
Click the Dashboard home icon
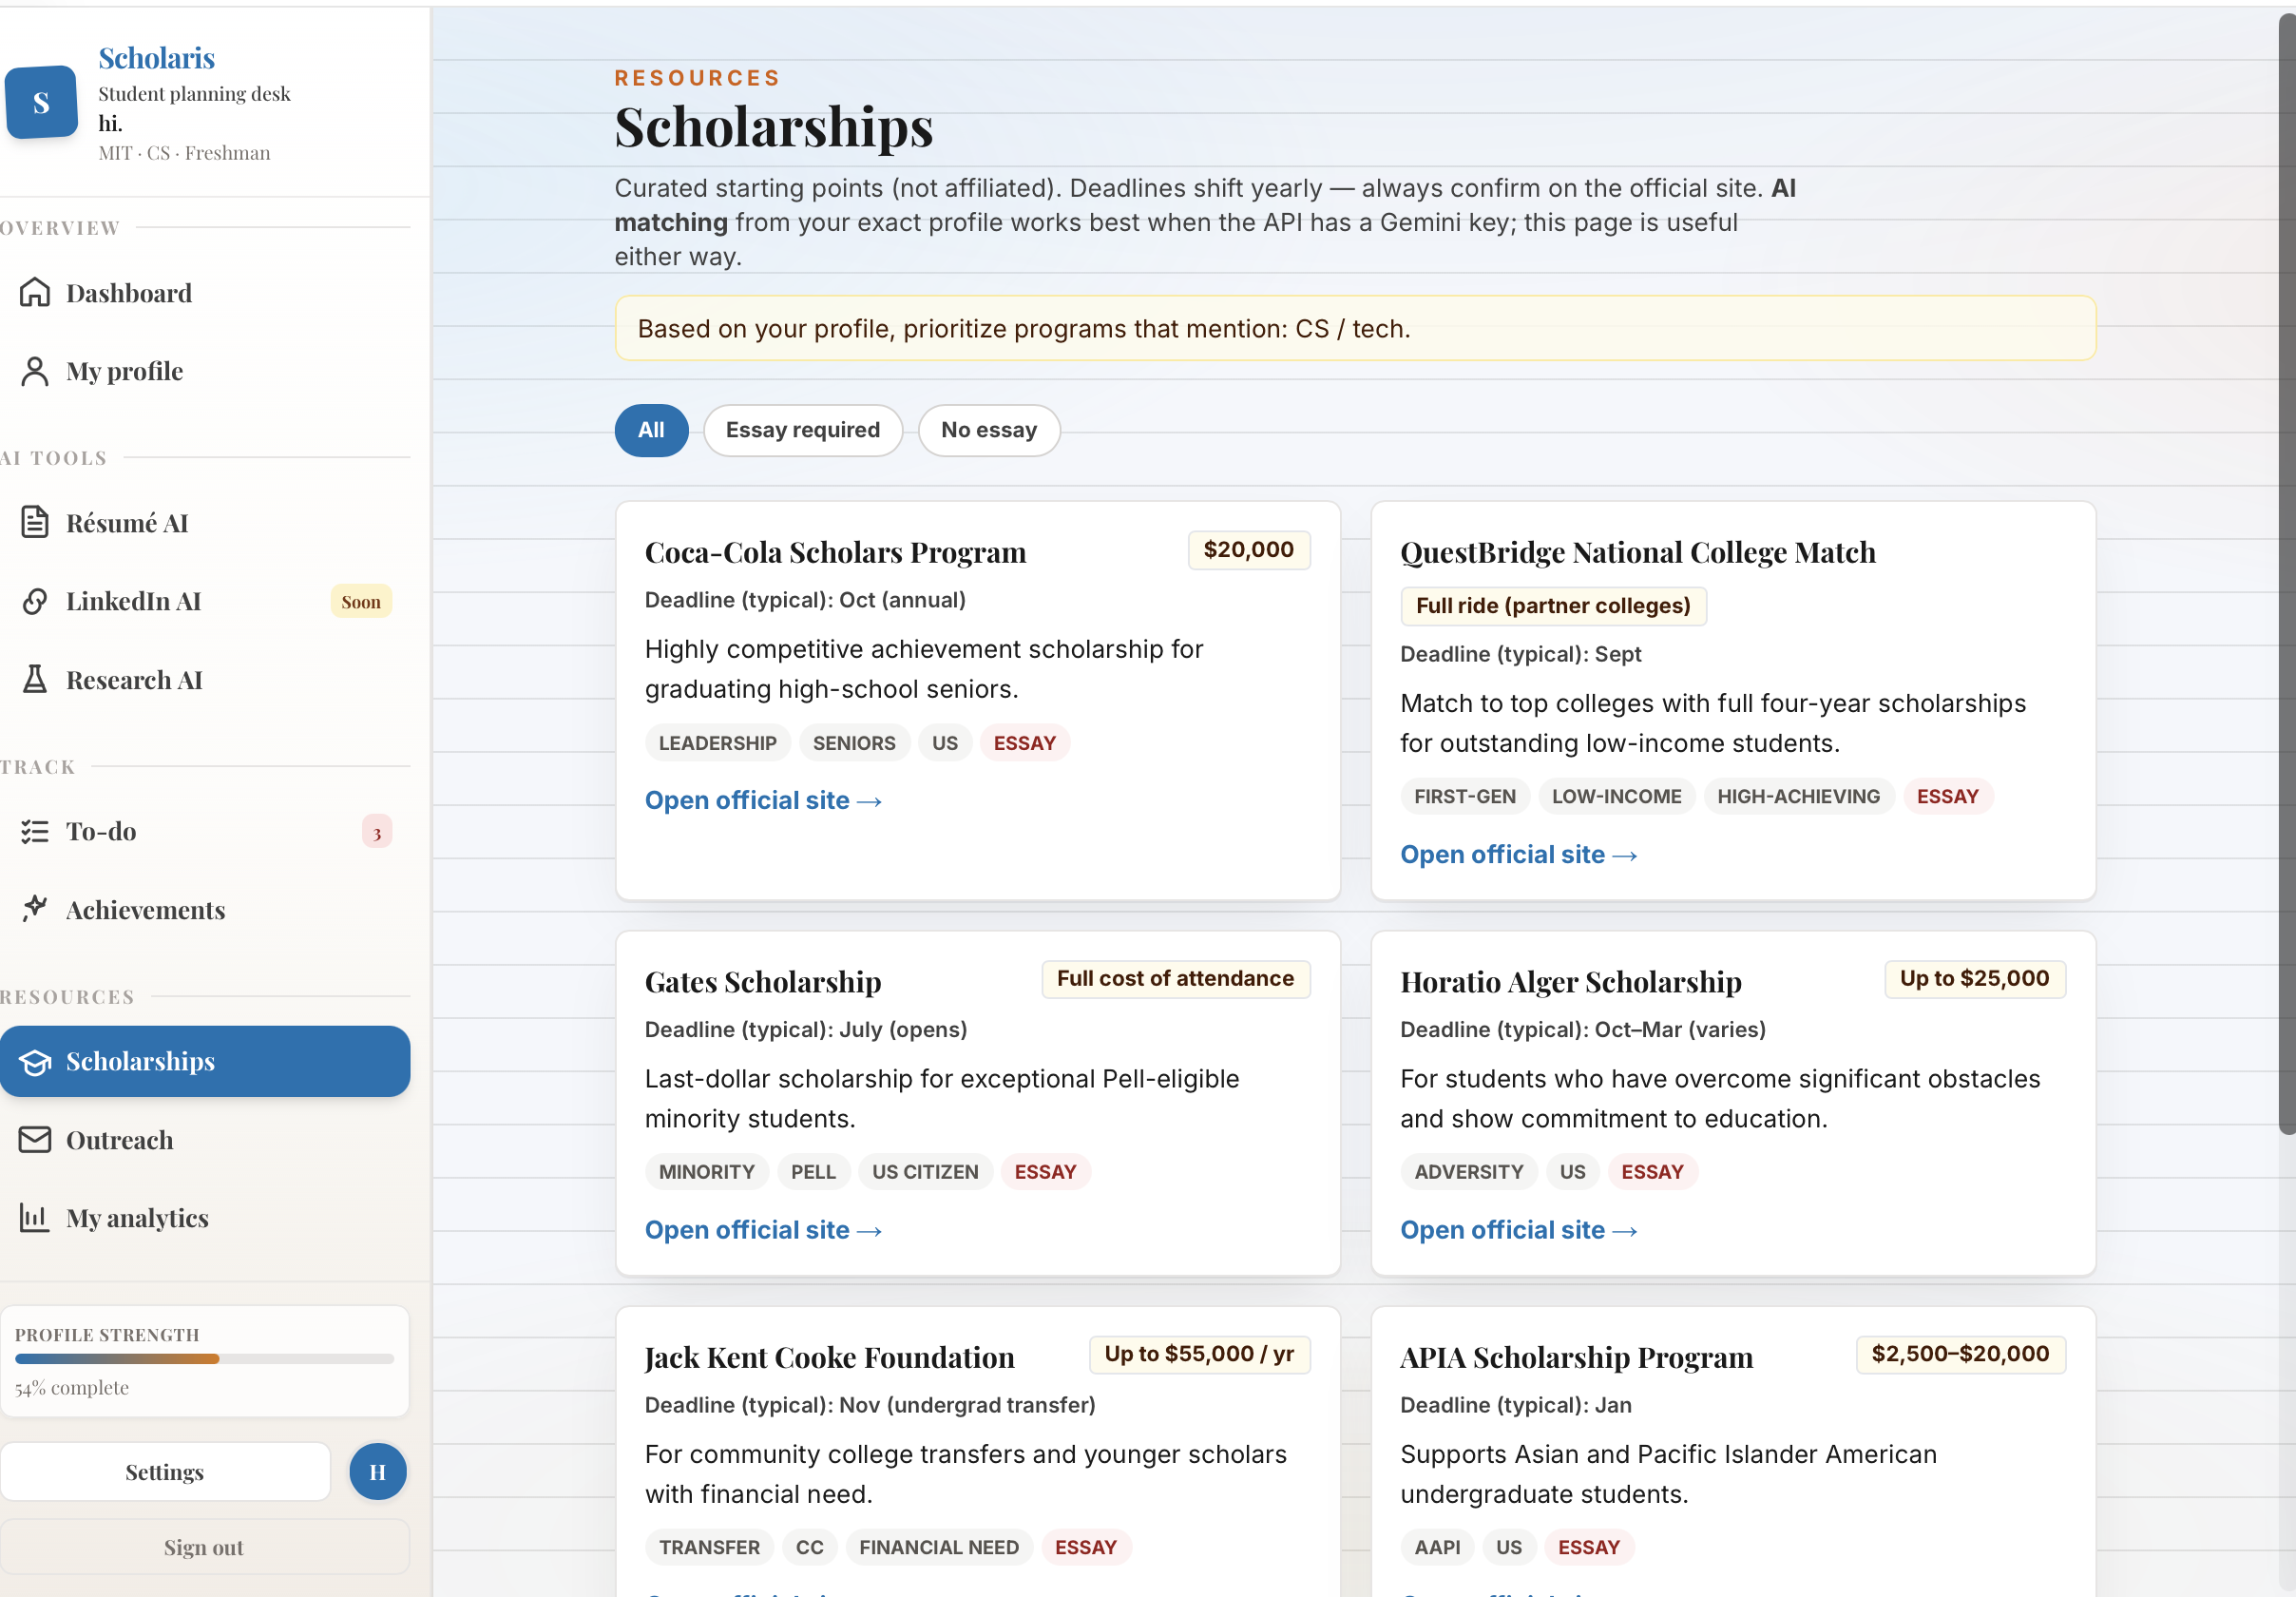(35, 292)
